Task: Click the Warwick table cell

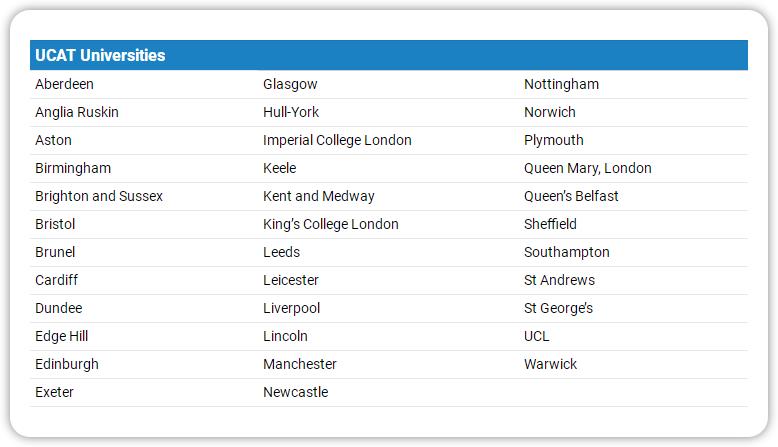Action: point(551,364)
